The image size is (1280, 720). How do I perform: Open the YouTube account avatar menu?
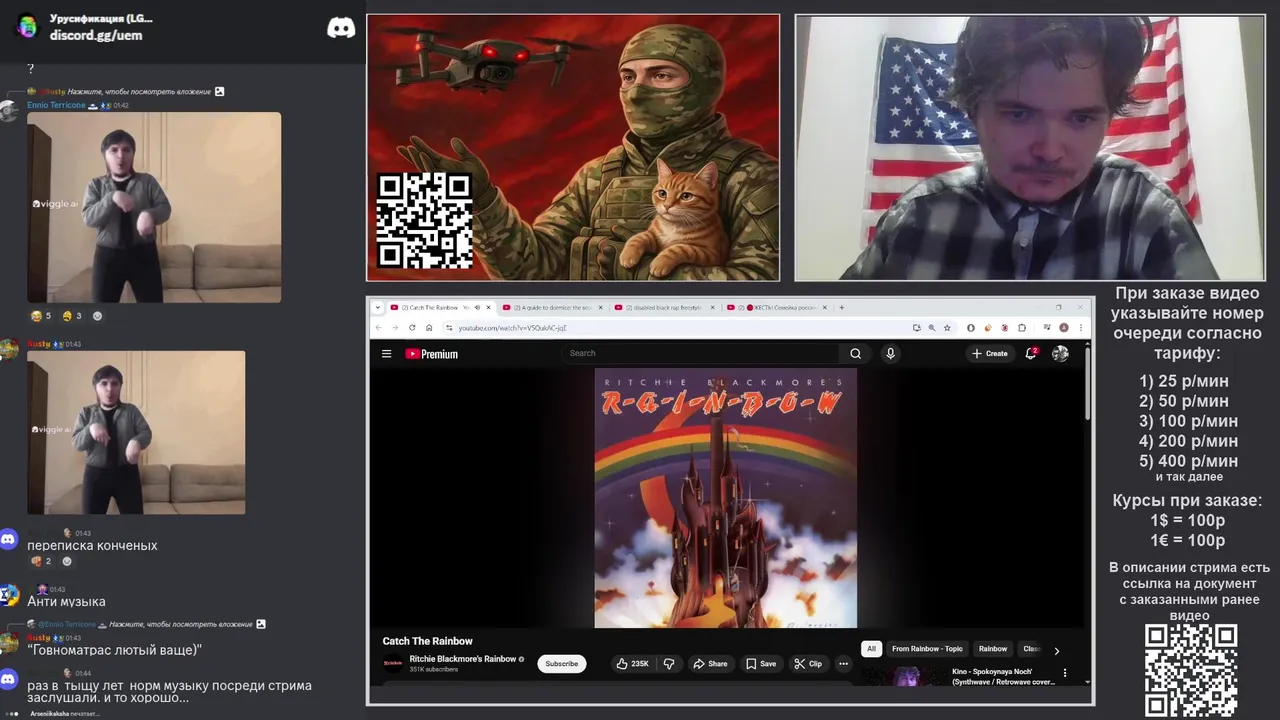(1060, 353)
